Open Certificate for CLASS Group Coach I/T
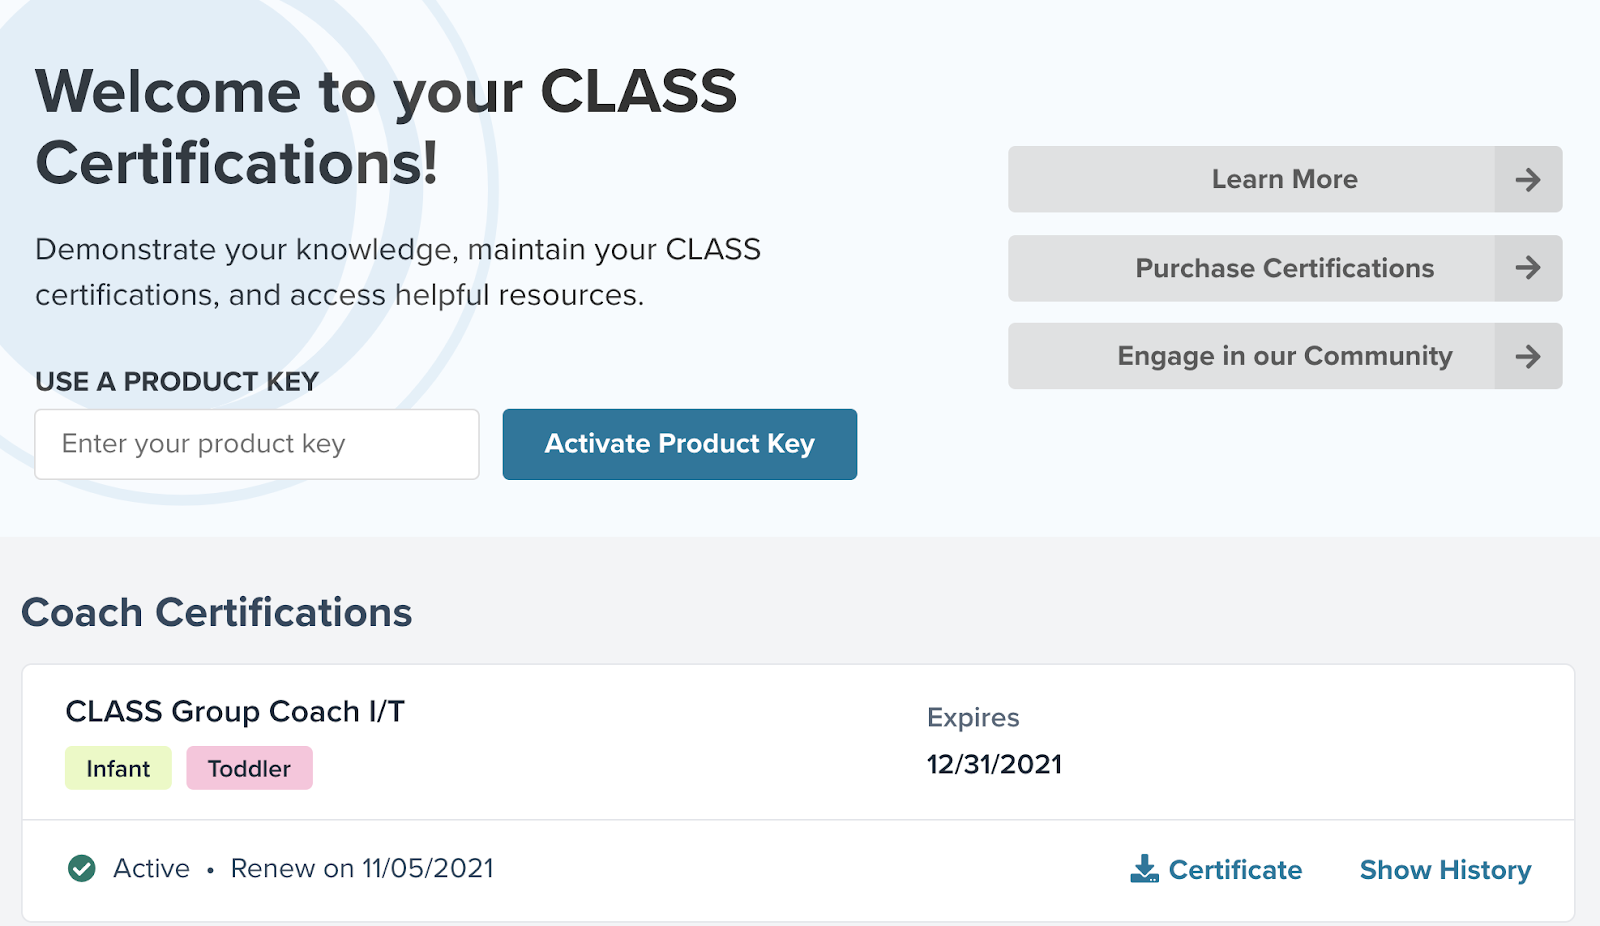The image size is (1600, 926). tap(1234, 869)
